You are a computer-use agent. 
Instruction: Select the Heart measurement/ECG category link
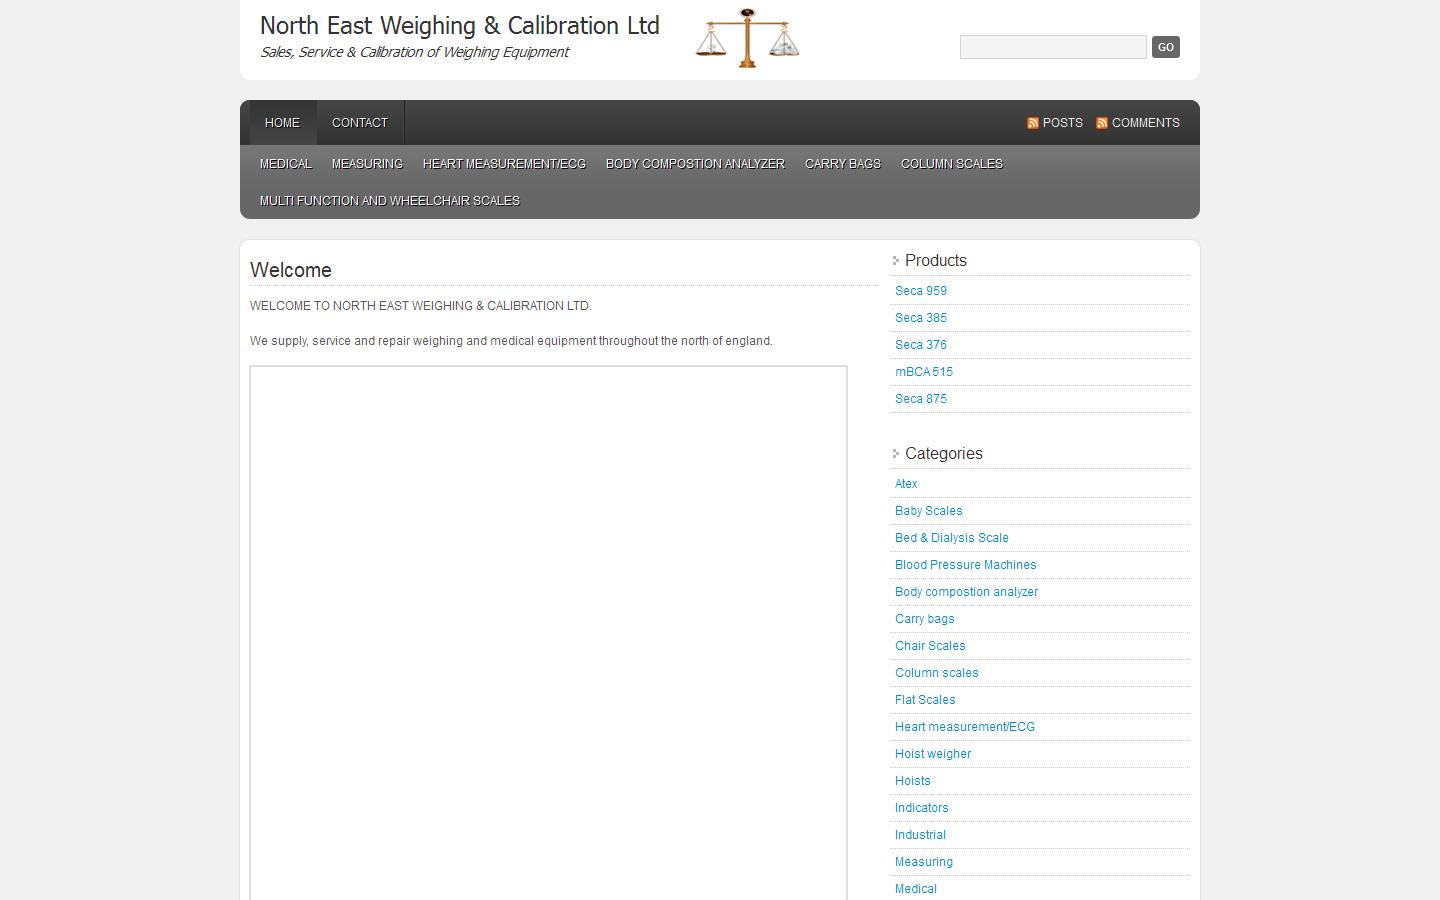(x=964, y=726)
